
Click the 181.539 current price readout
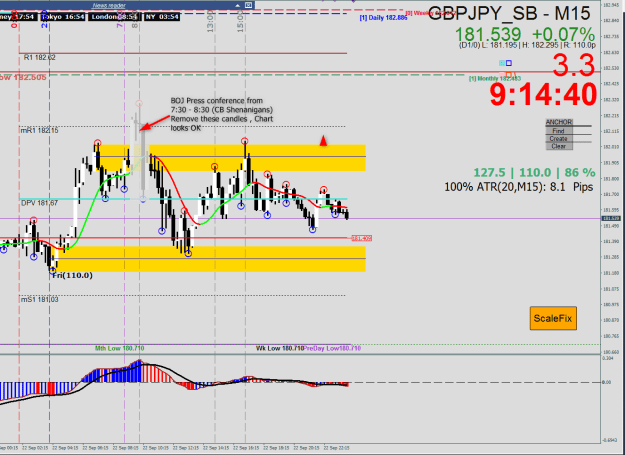point(487,34)
